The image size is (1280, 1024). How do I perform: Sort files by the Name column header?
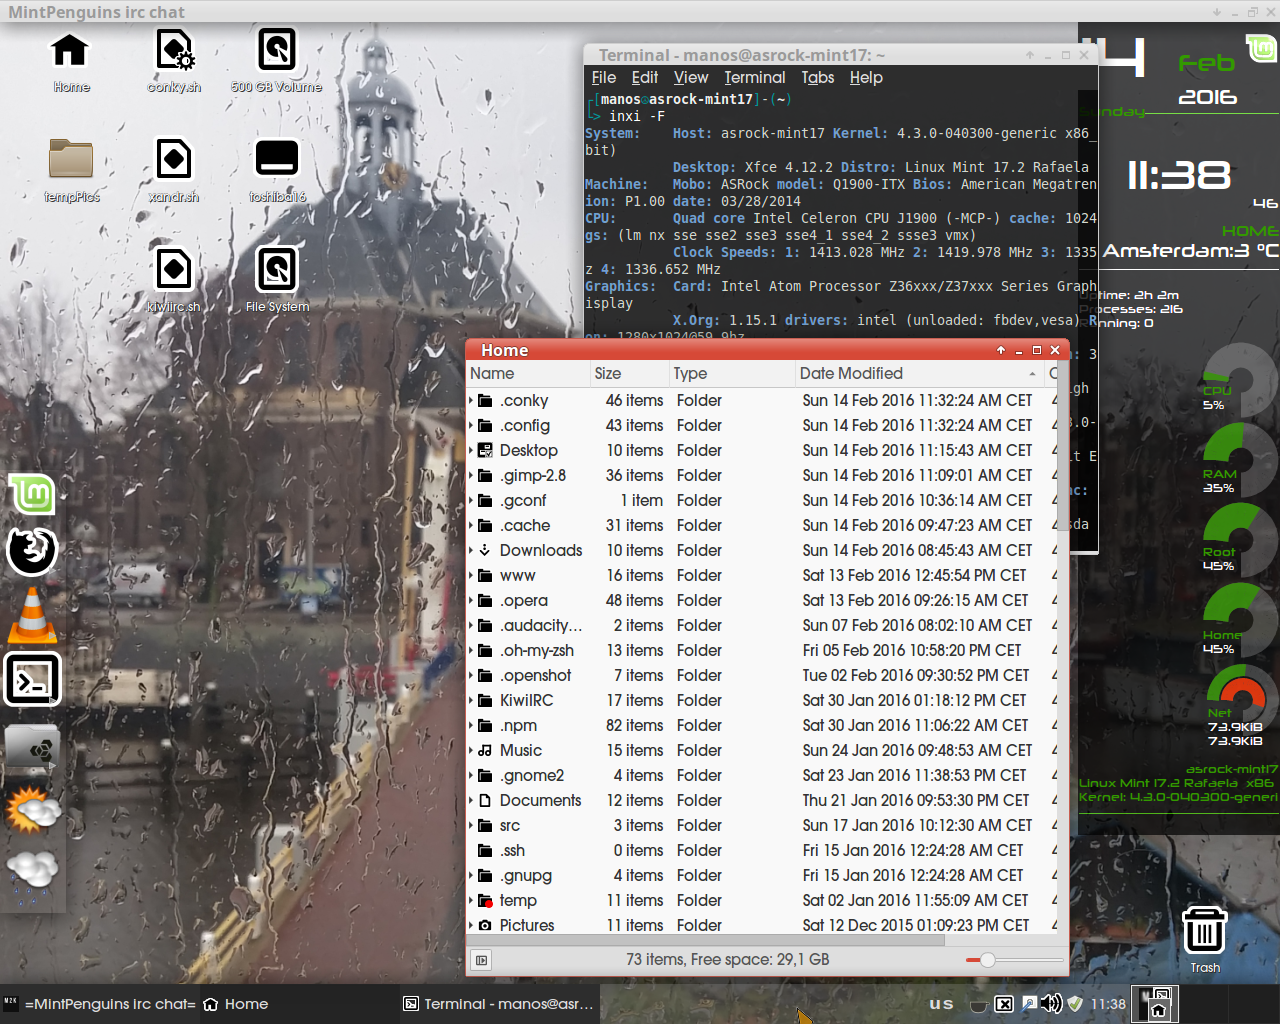coord(529,373)
